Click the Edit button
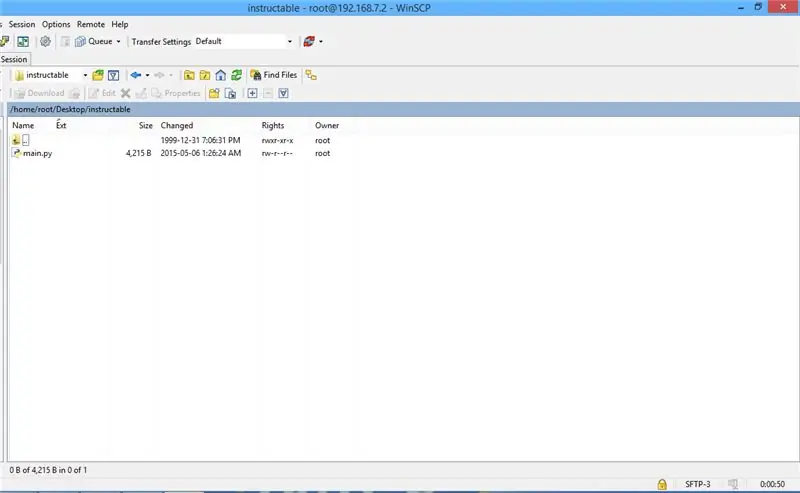800x493 pixels. [x=102, y=93]
